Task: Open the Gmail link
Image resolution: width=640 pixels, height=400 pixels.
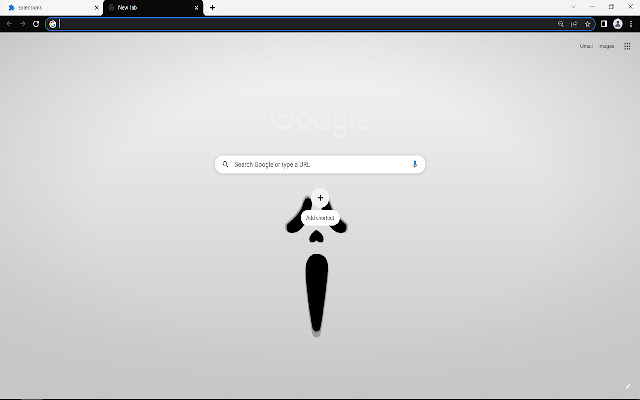Action: click(x=586, y=46)
